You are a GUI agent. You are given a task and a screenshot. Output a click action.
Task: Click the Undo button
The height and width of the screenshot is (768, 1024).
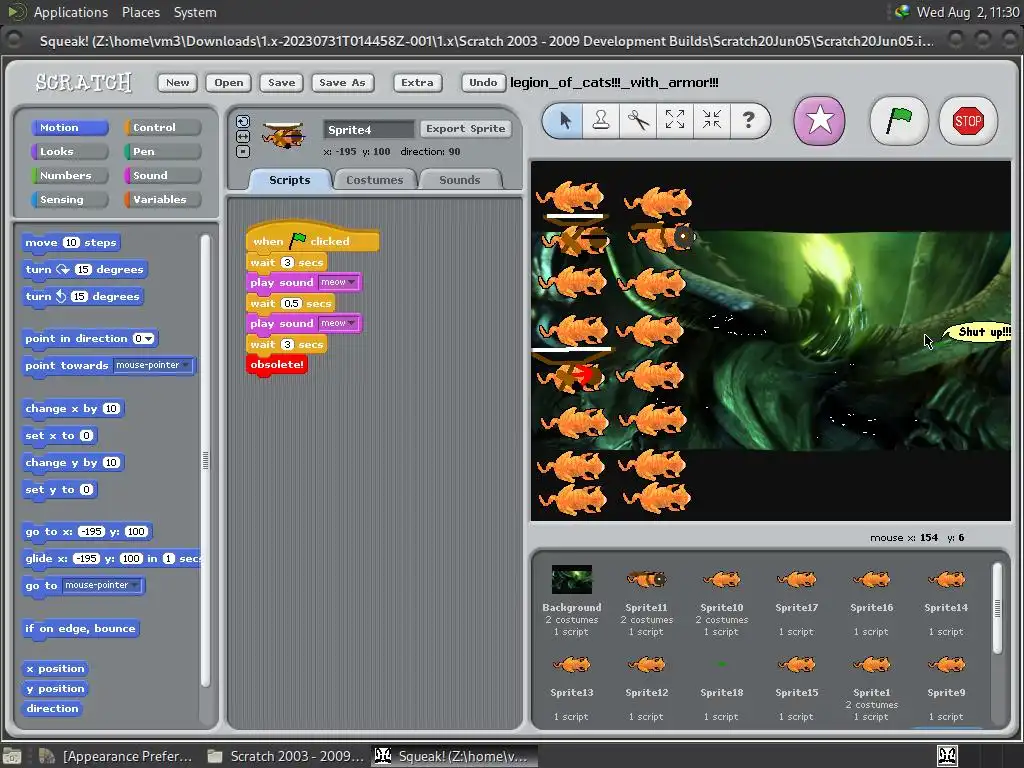483,82
